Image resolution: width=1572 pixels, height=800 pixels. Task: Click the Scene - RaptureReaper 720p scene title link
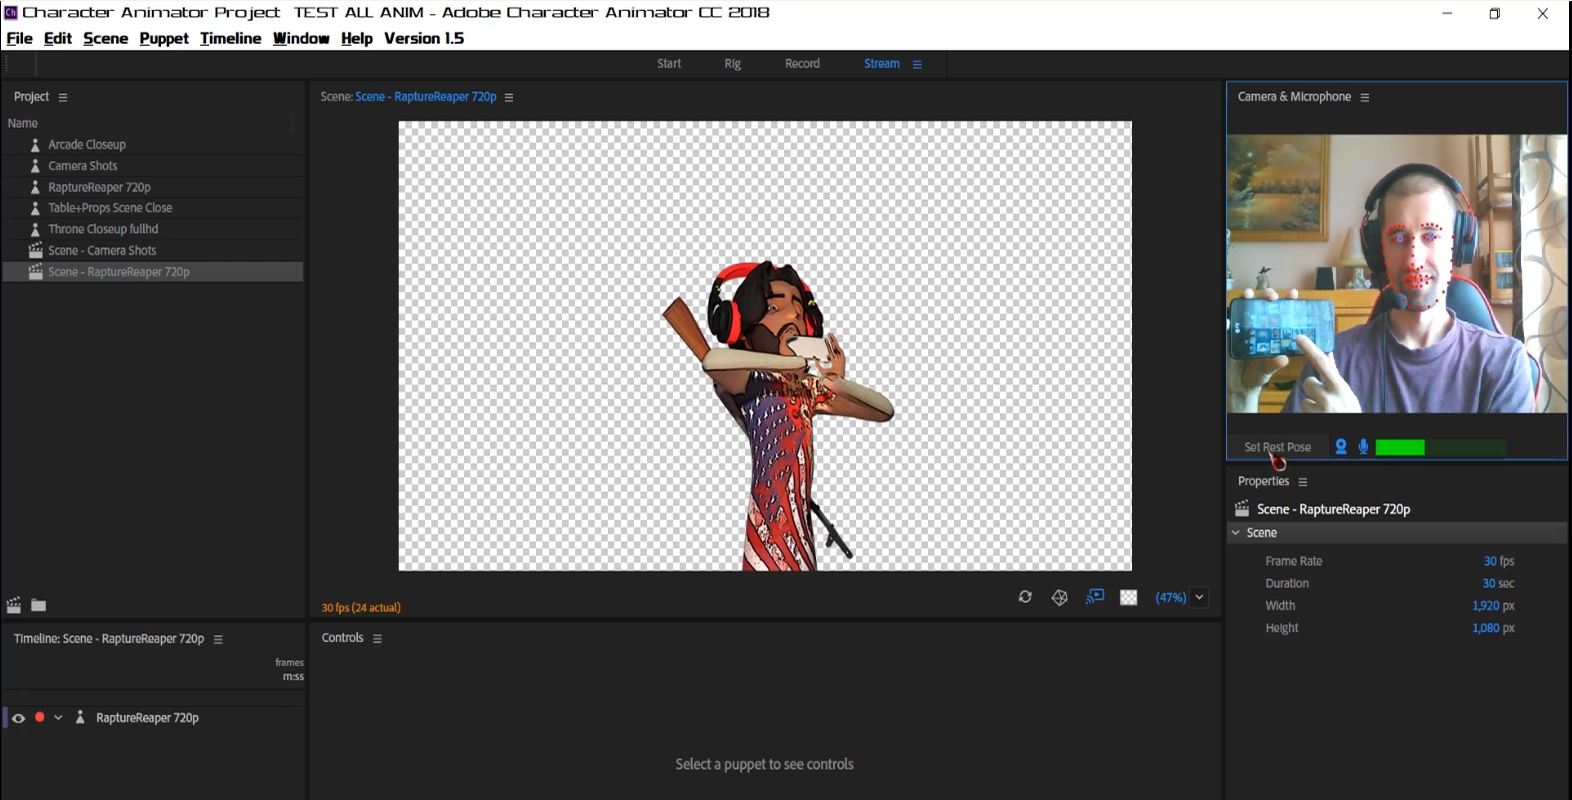point(426,97)
